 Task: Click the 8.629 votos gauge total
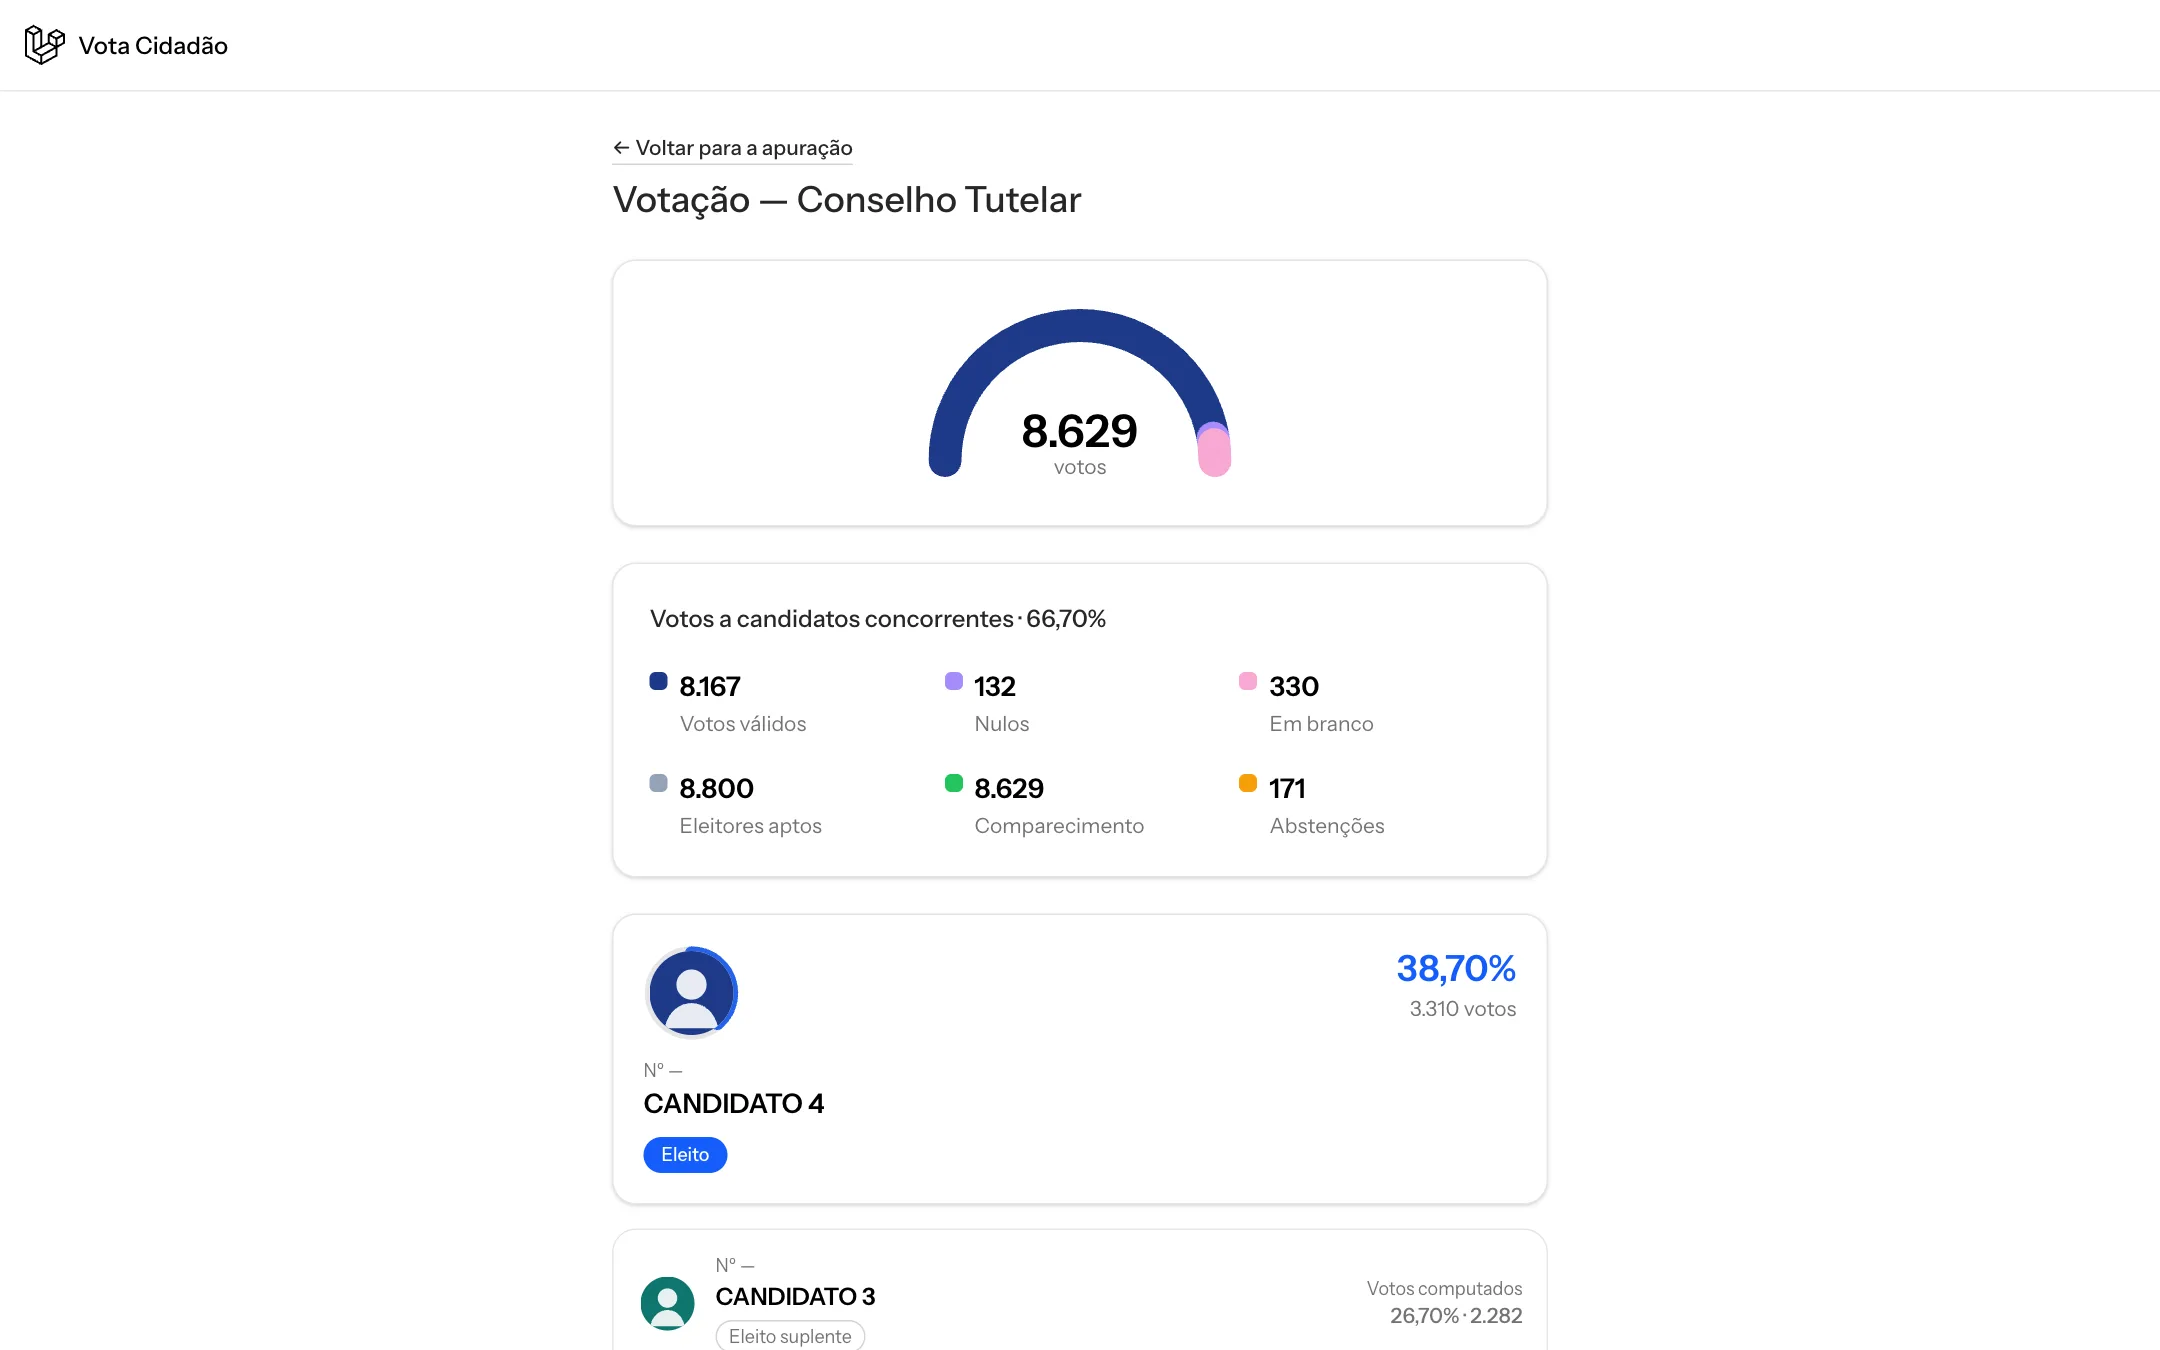click(x=1079, y=443)
